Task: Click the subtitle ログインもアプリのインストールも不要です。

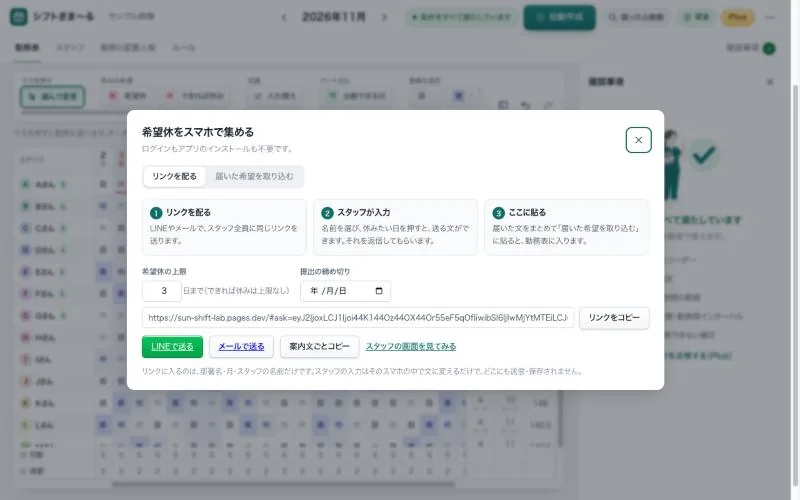Action: [x=218, y=149]
